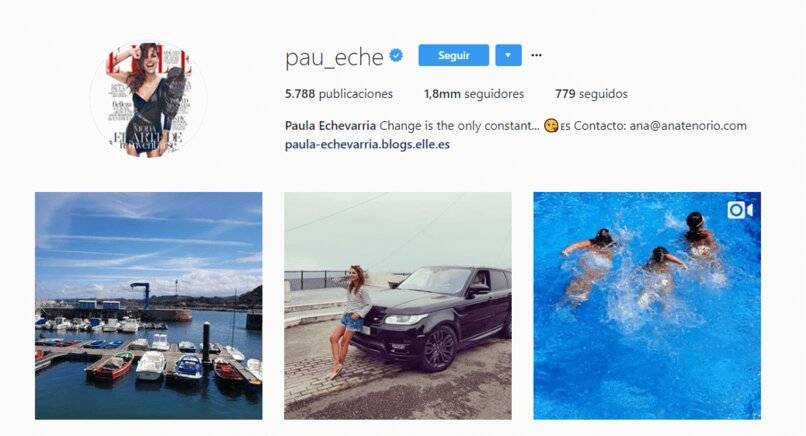Viewport: 806px width, 436px height.
Task: Click the Seguir follow button
Action: coord(453,55)
